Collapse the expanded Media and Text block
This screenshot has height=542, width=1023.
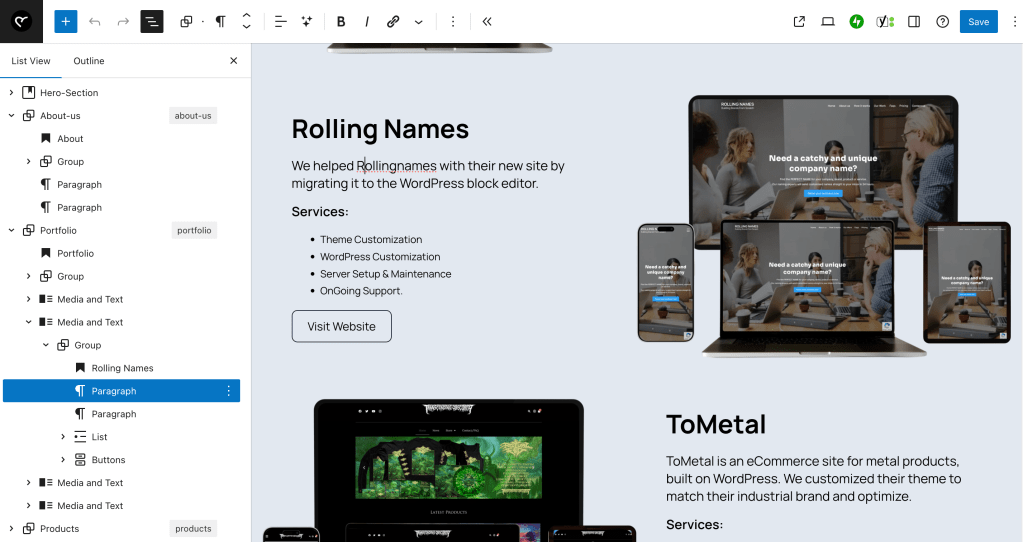28,322
